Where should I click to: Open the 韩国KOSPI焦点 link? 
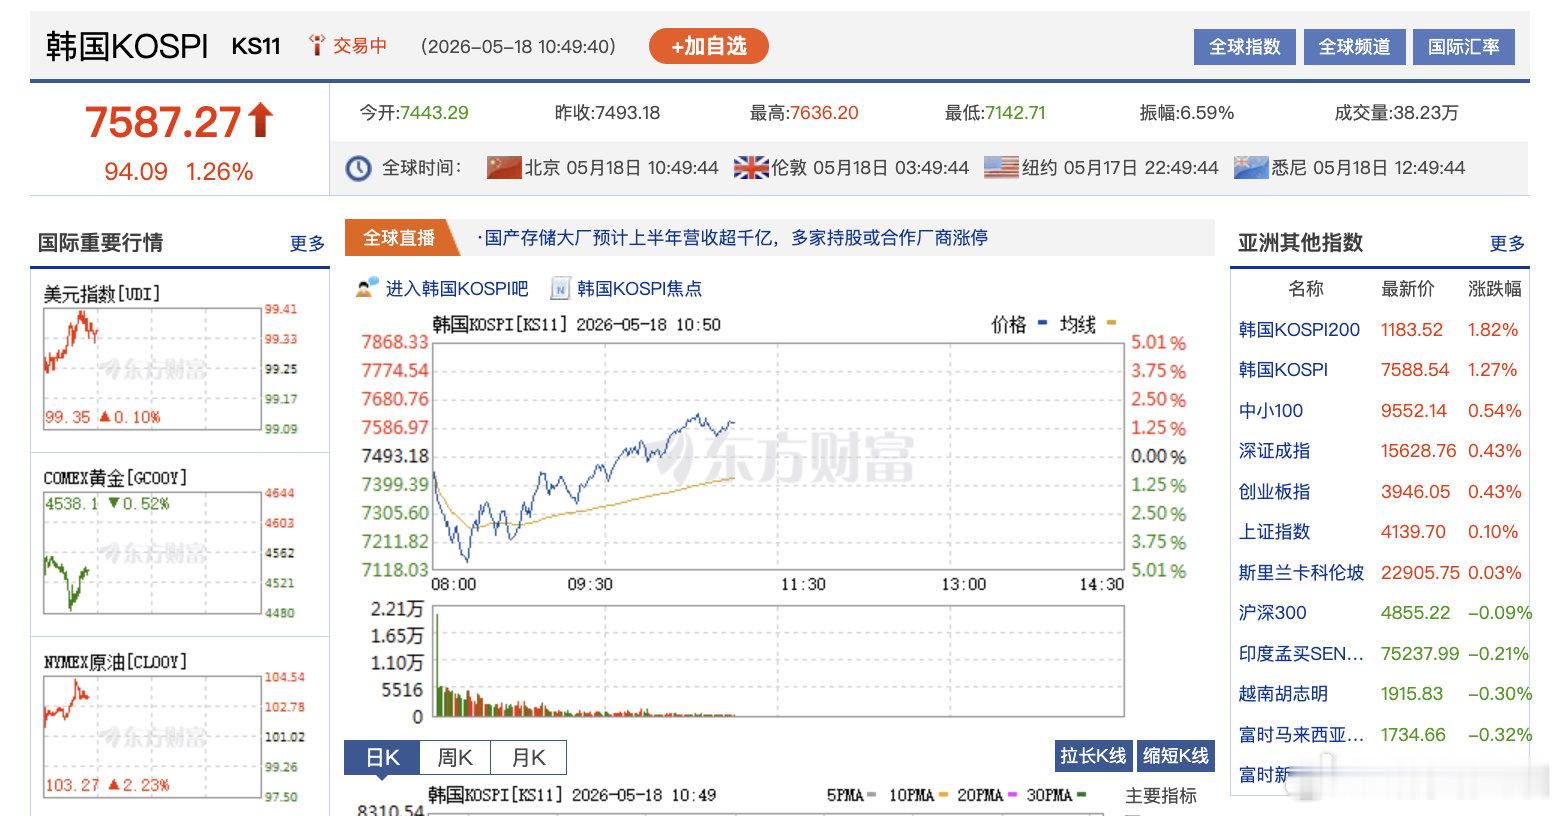click(639, 289)
